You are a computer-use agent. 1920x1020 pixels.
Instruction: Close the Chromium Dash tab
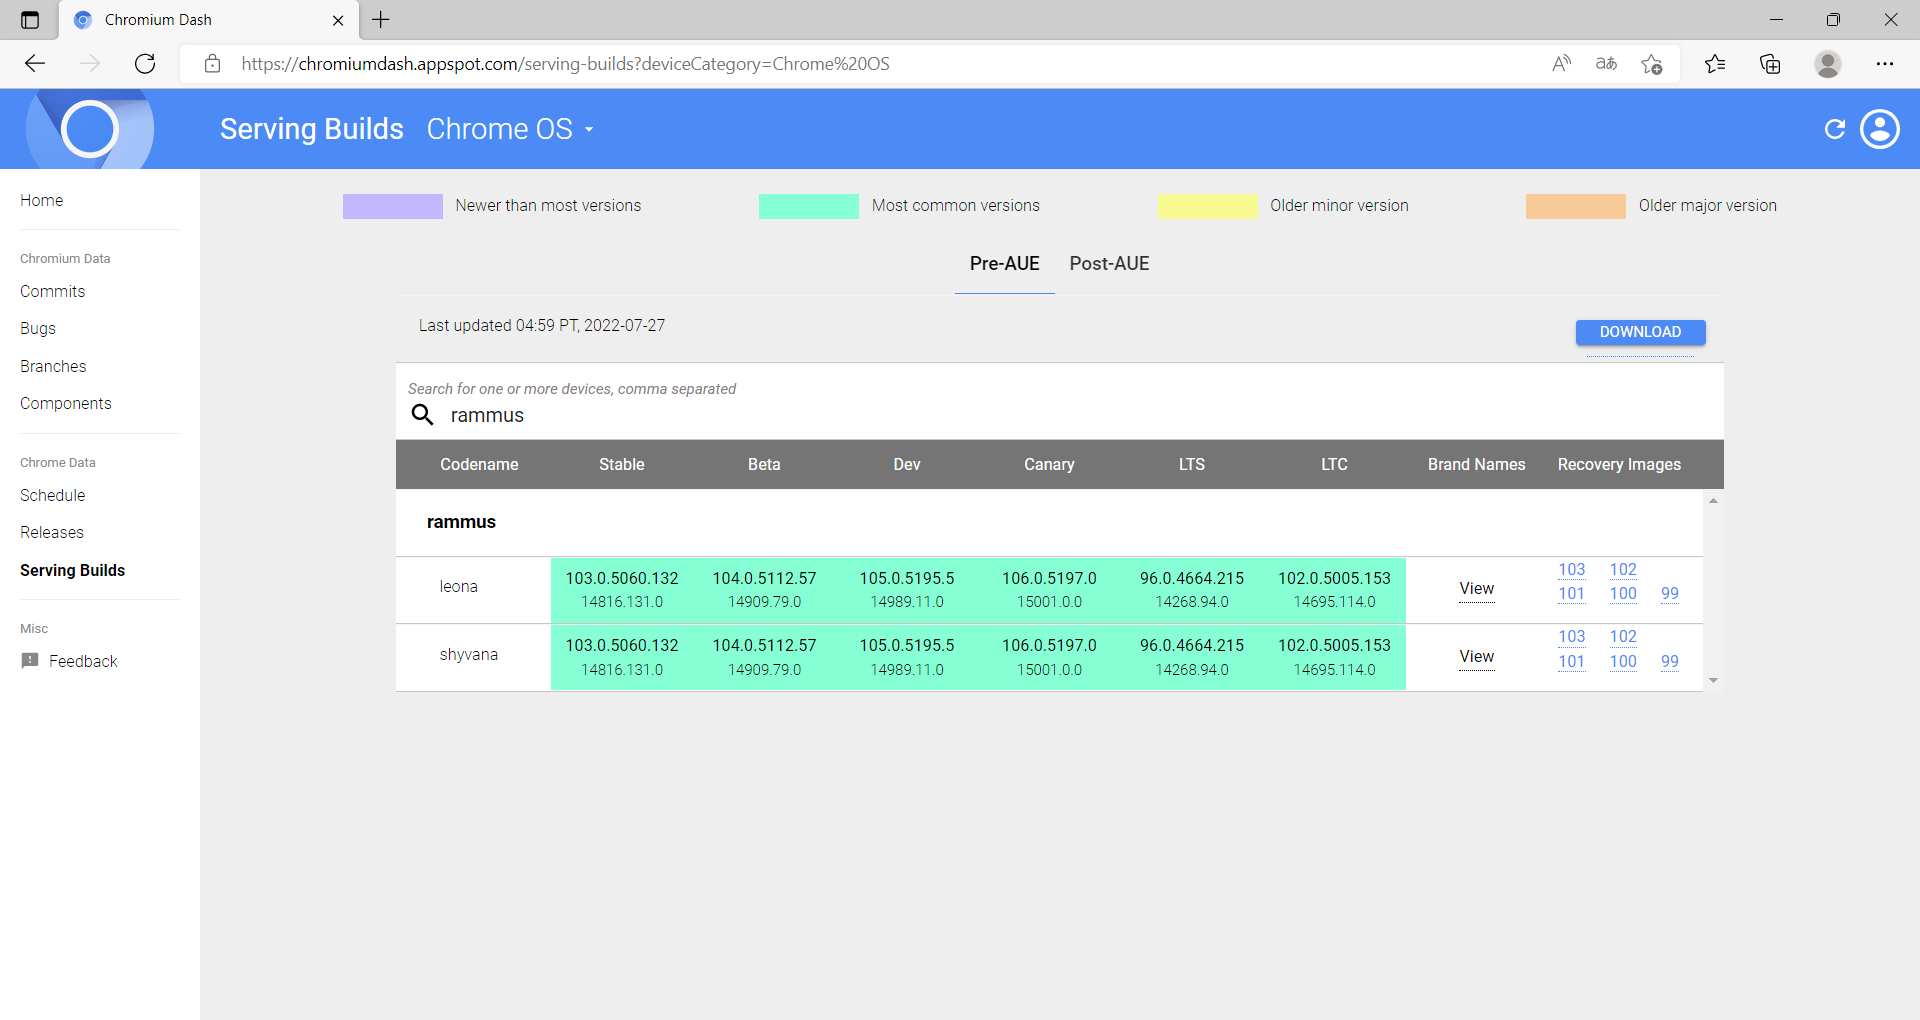pos(338,20)
